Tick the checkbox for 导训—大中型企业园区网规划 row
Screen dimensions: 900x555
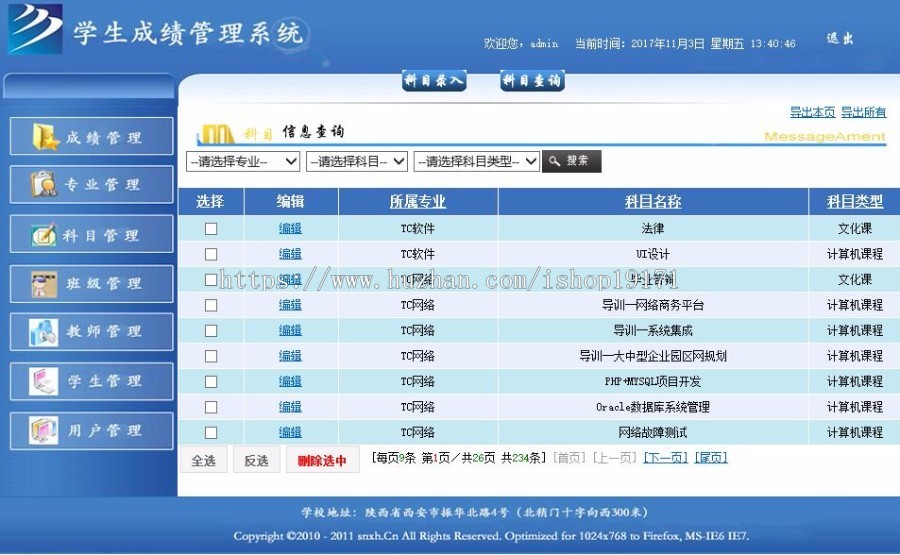tap(211, 356)
